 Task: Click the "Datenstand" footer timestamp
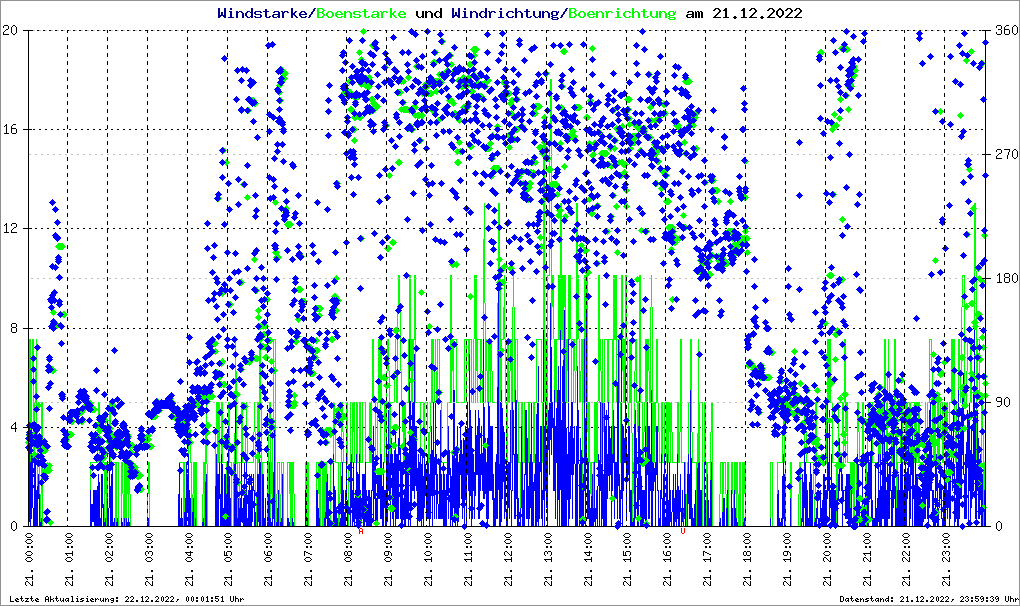pyautogui.click(x=929, y=599)
